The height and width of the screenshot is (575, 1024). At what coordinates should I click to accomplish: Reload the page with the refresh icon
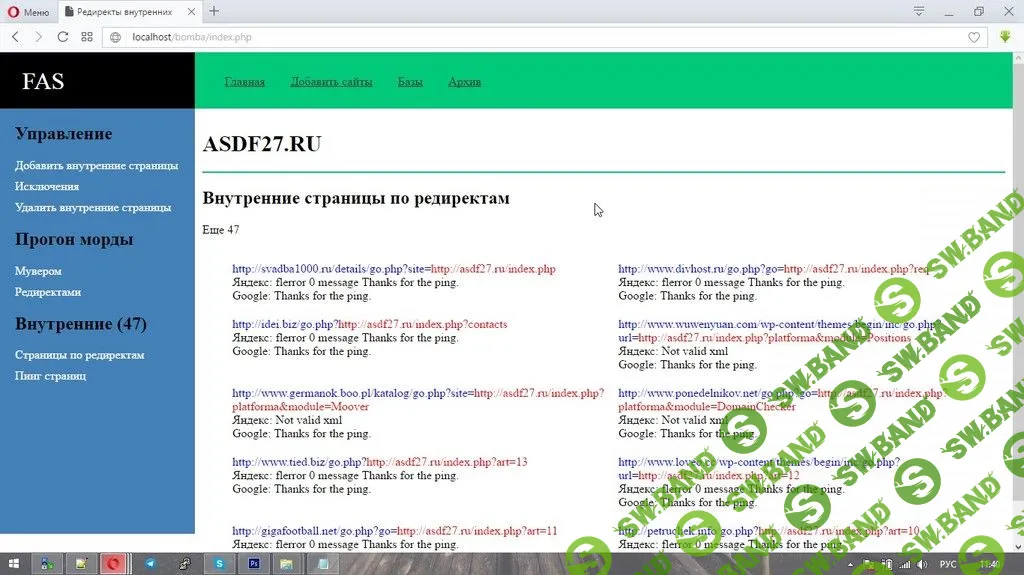coord(63,37)
